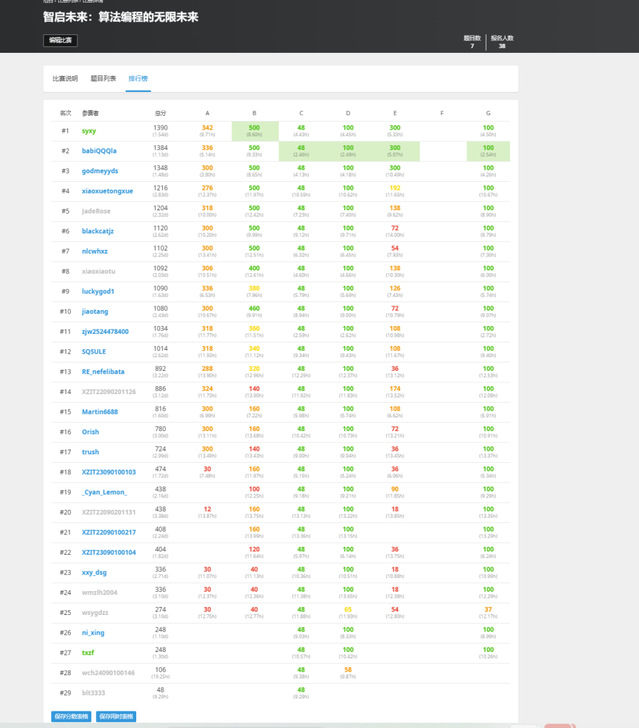Image resolution: width=639 pixels, height=728 pixels.
Task: Click column header B in ranking table
Action: [254, 113]
